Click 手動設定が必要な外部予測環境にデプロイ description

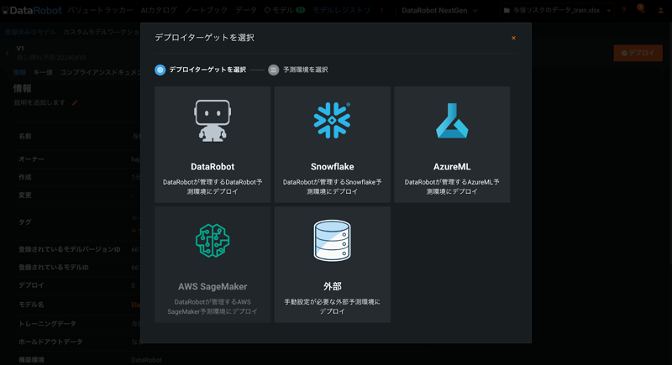point(332,307)
